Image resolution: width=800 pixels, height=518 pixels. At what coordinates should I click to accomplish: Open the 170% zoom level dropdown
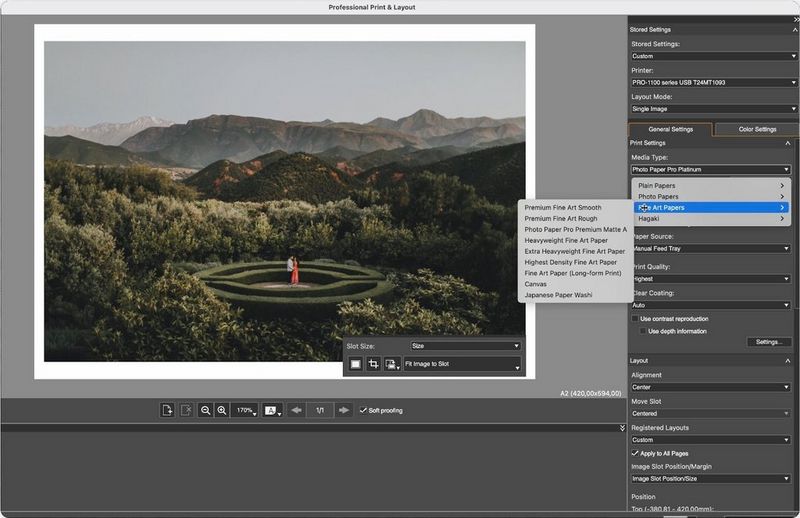245,410
